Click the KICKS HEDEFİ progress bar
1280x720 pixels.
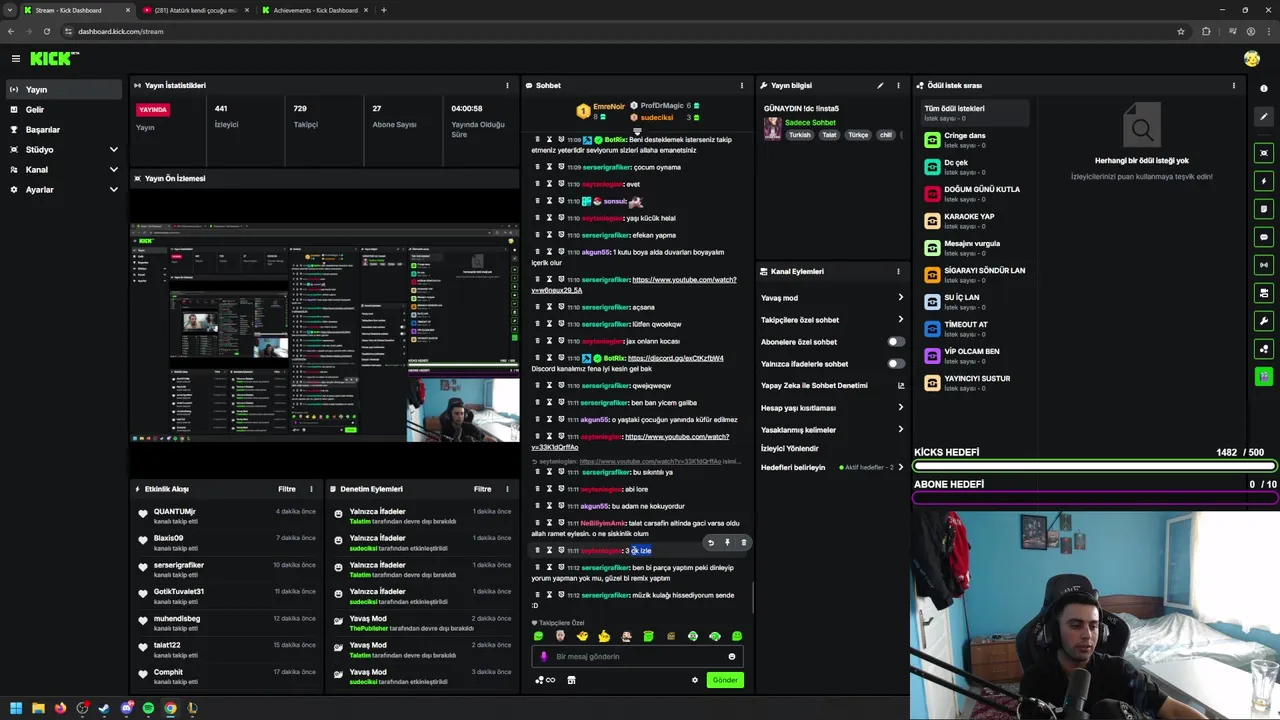tap(1095, 466)
